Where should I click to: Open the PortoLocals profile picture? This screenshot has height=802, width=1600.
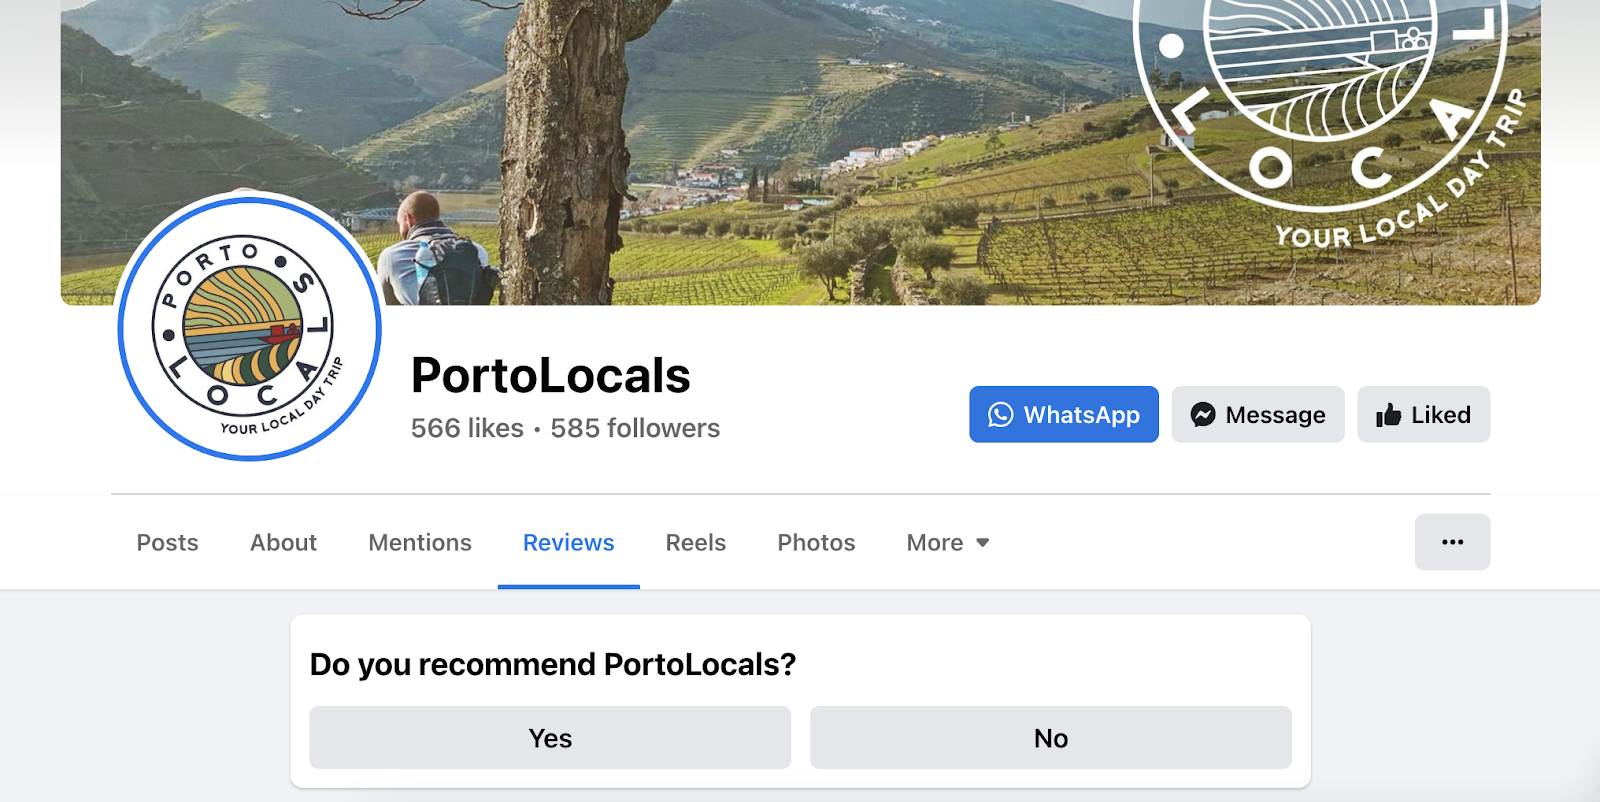[x=250, y=328]
